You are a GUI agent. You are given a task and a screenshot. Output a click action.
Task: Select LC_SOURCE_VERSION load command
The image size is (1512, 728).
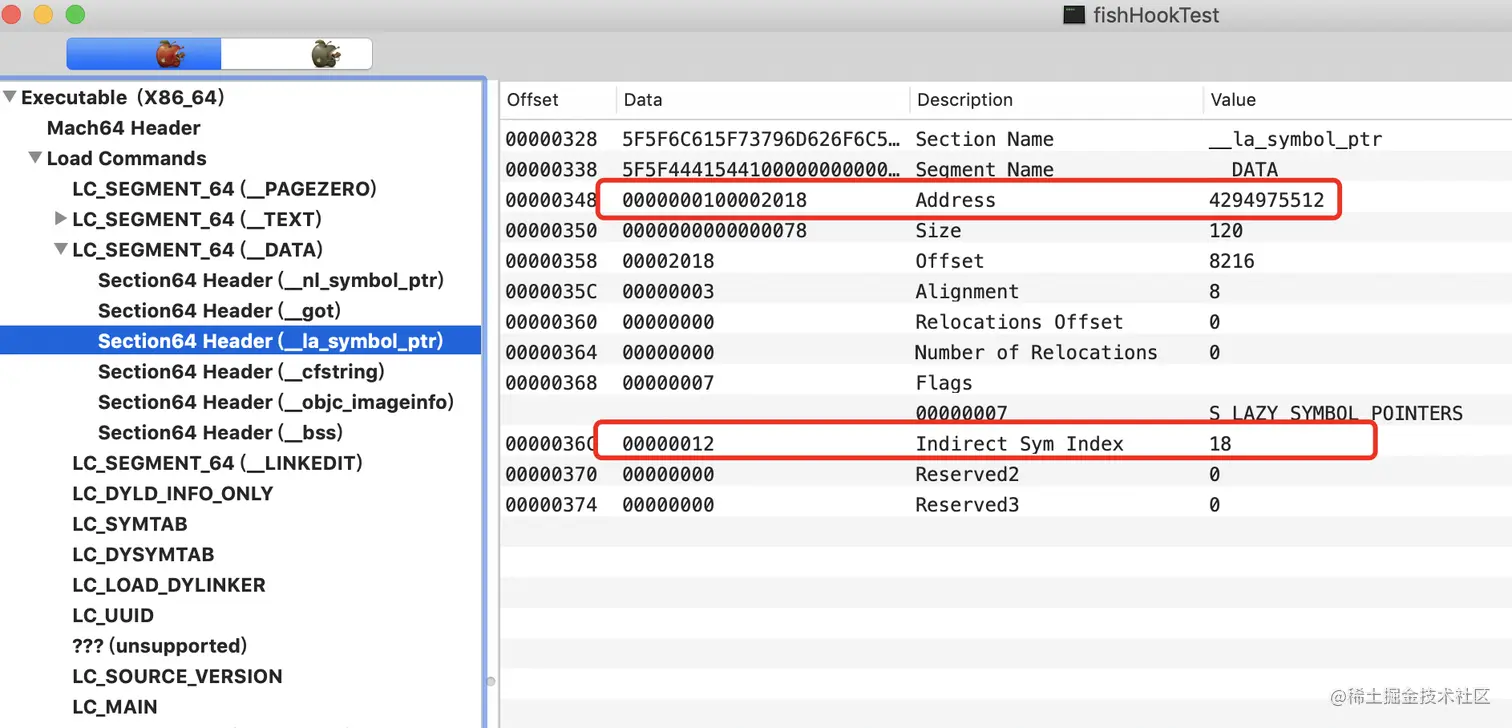(177, 676)
